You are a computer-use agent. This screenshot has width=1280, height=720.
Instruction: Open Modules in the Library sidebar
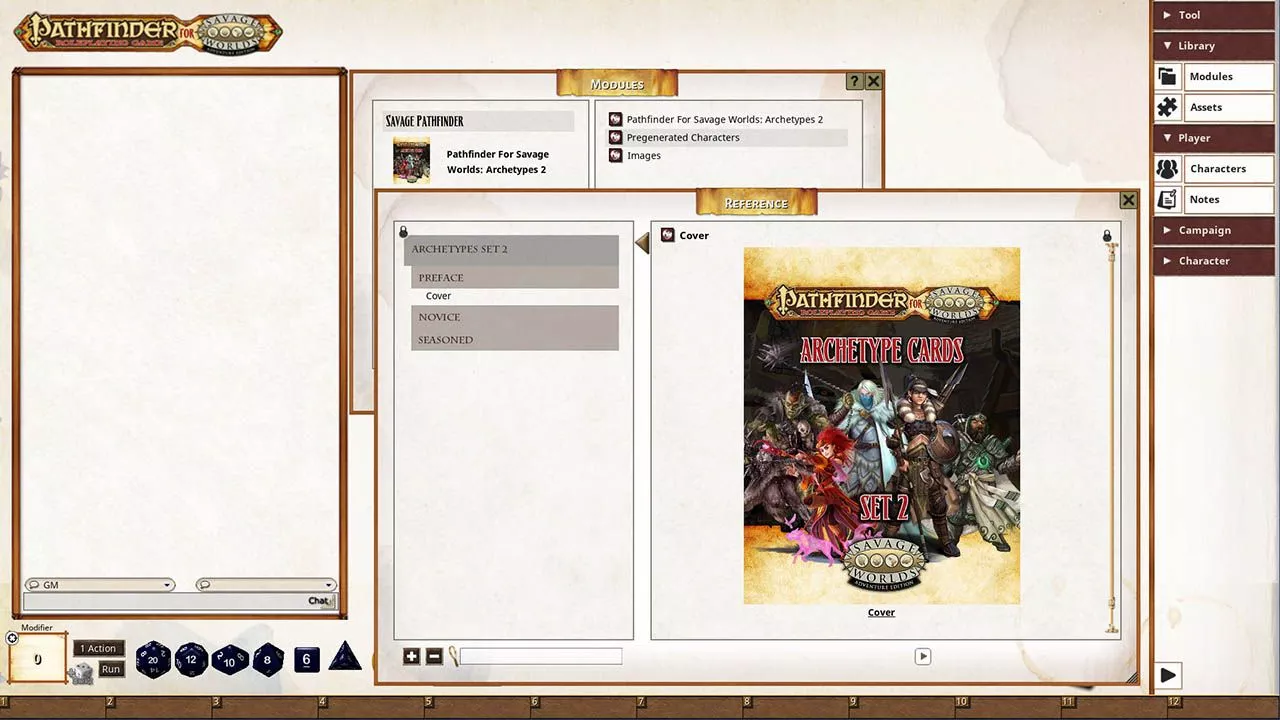[x=1214, y=76]
